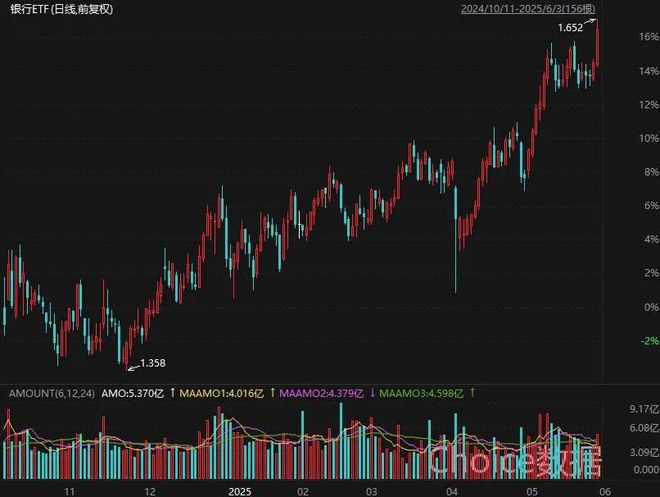Click the Choice数据 watermark logo
The image size is (660, 497).
coord(515,461)
